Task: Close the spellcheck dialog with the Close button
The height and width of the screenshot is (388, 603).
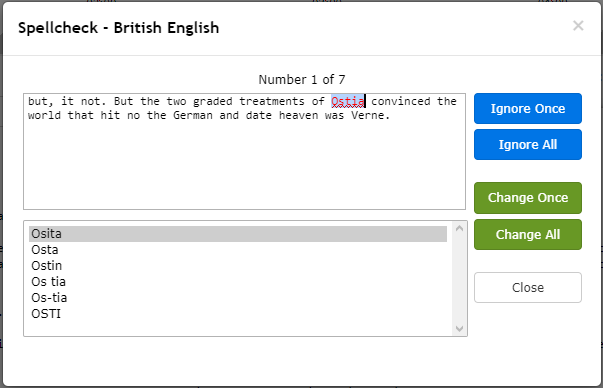Action: tap(528, 287)
